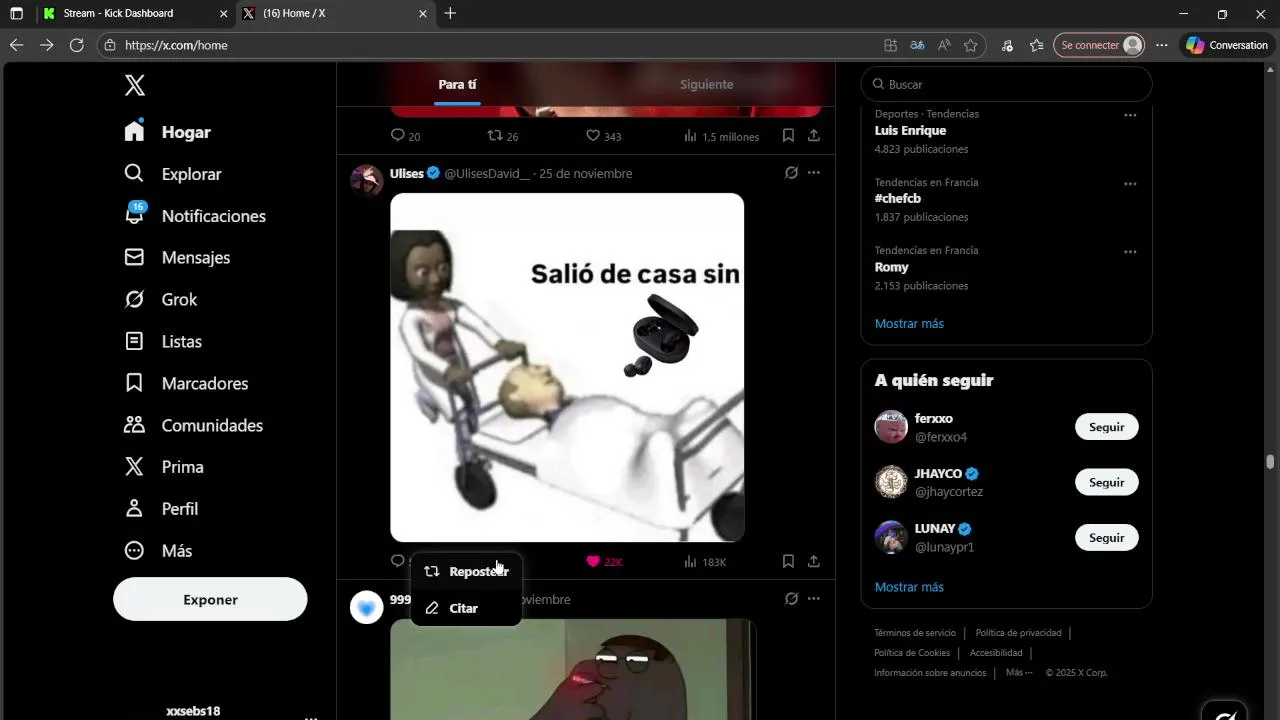The height and width of the screenshot is (720, 1280).
Task: Open more options on Ulises post
Action: pyautogui.click(x=814, y=173)
